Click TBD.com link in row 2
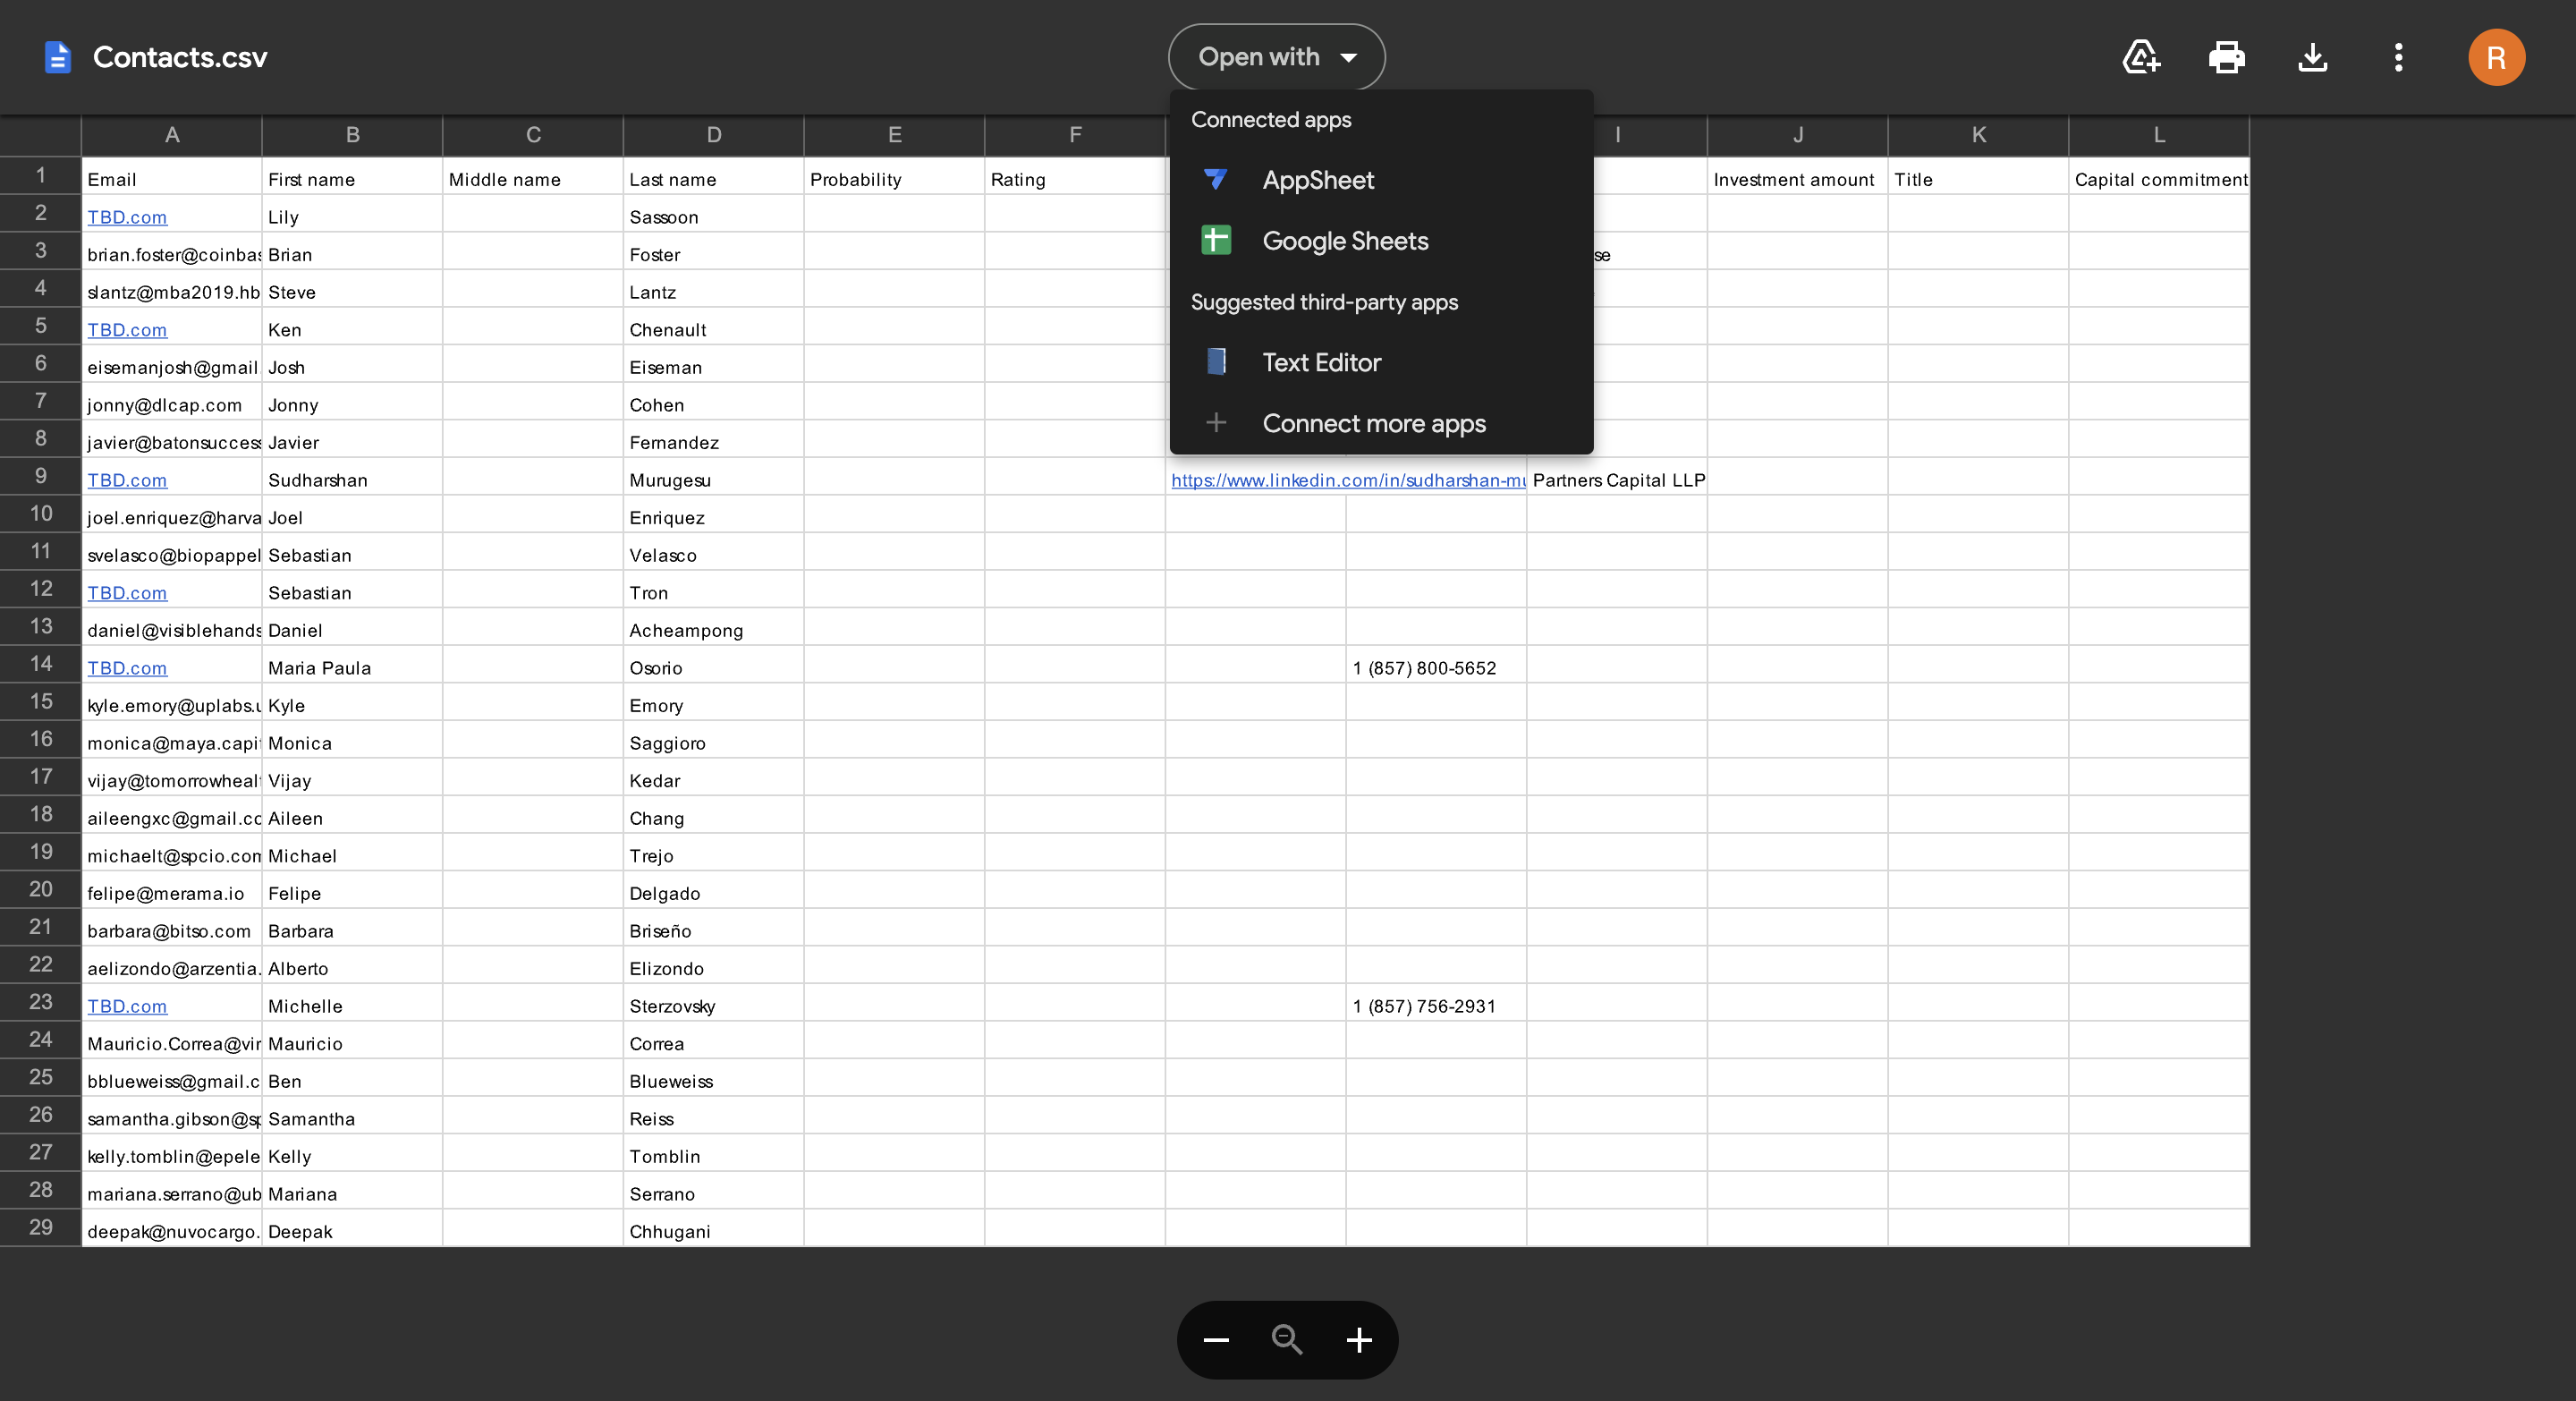The height and width of the screenshot is (1401, 2576). tap(128, 217)
